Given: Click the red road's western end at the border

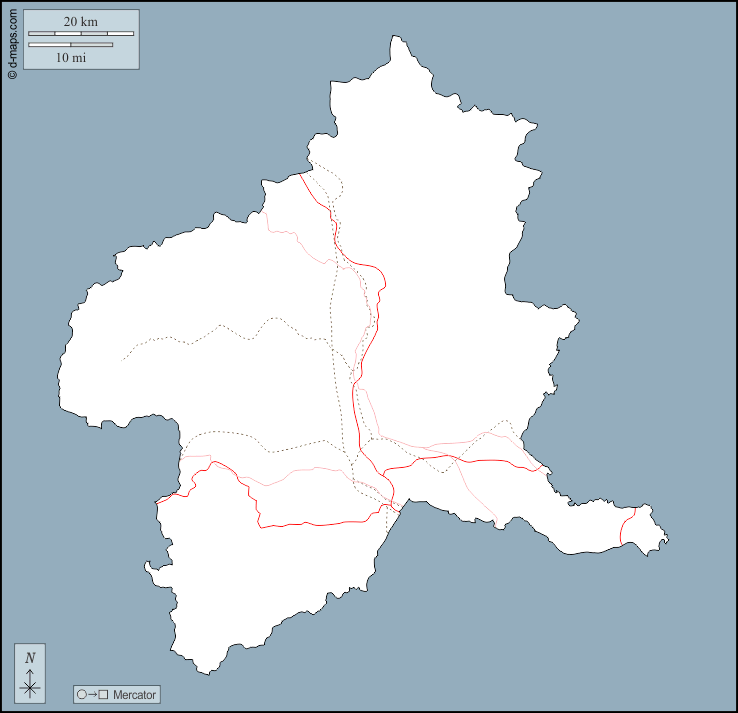Looking at the screenshot, I should pyautogui.click(x=158, y=499).
